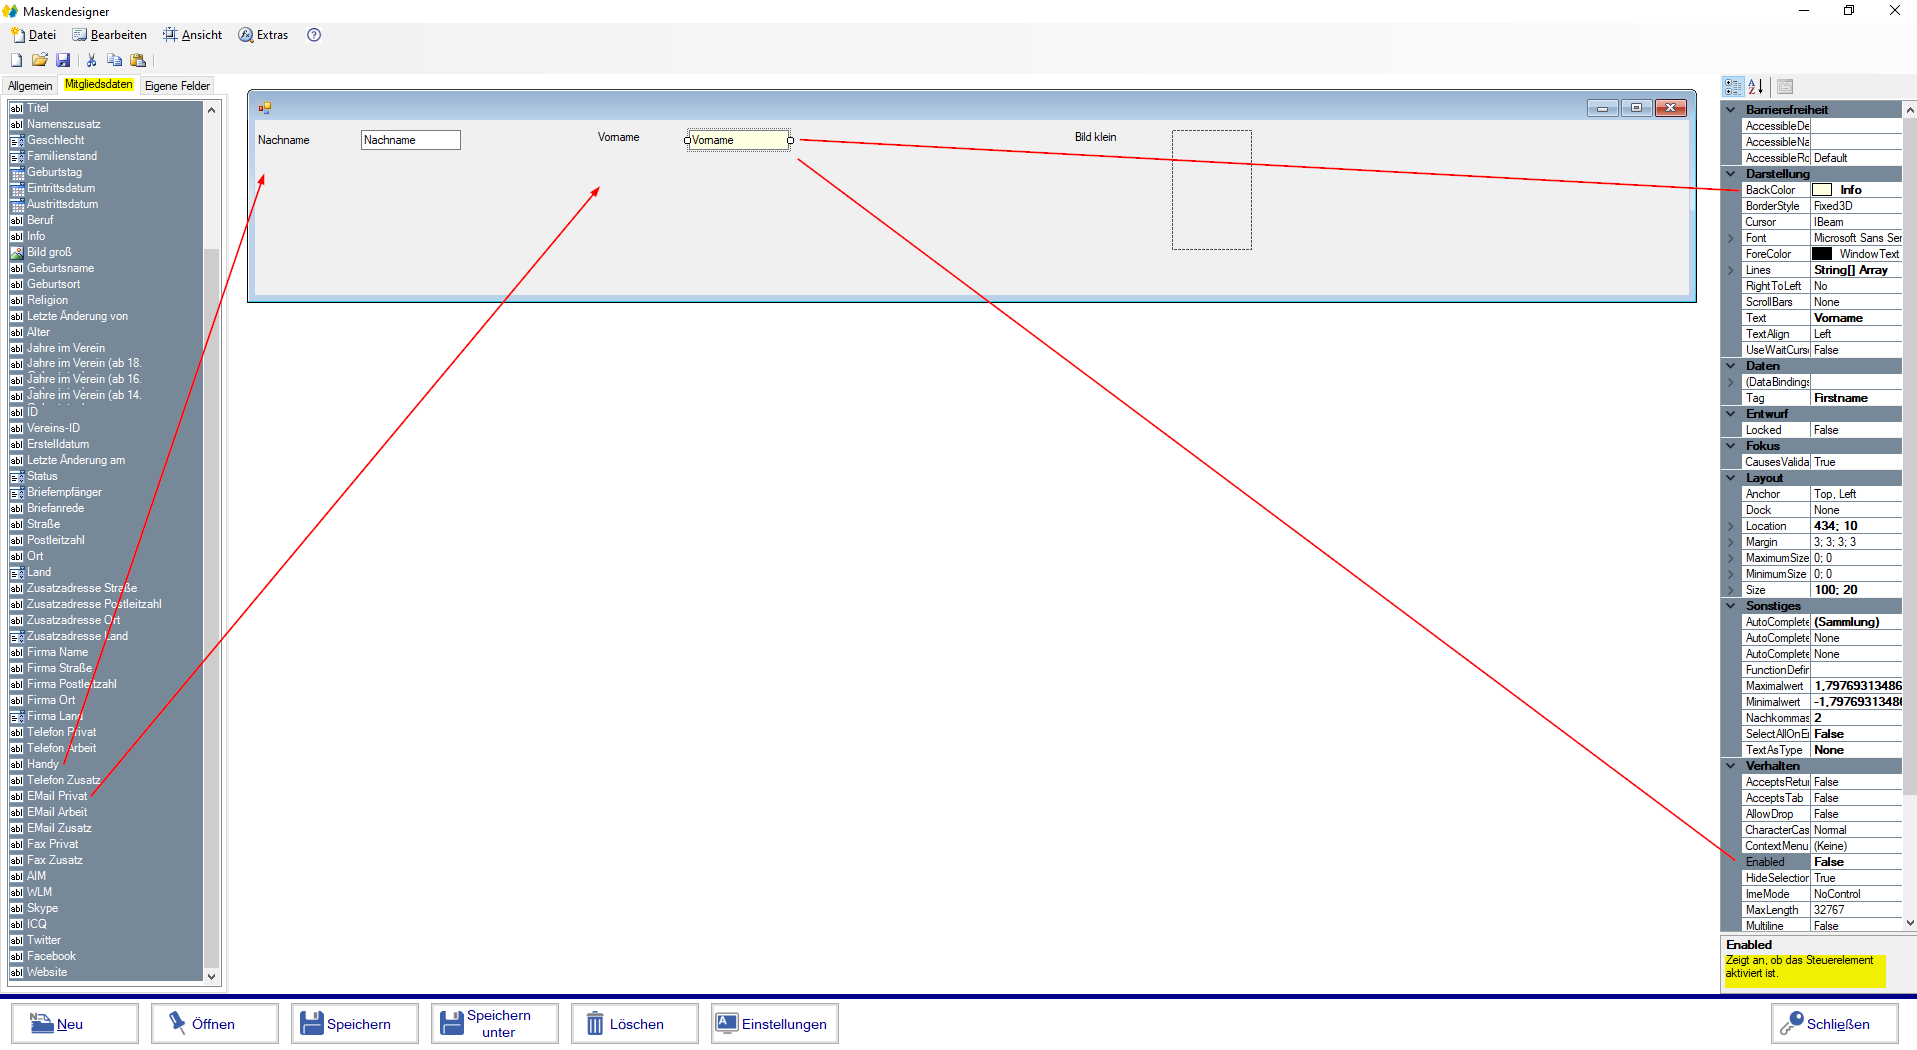Select the Text property value Vorname
Screen dimensions: 1917x1050
click(x=1856, y=318)
